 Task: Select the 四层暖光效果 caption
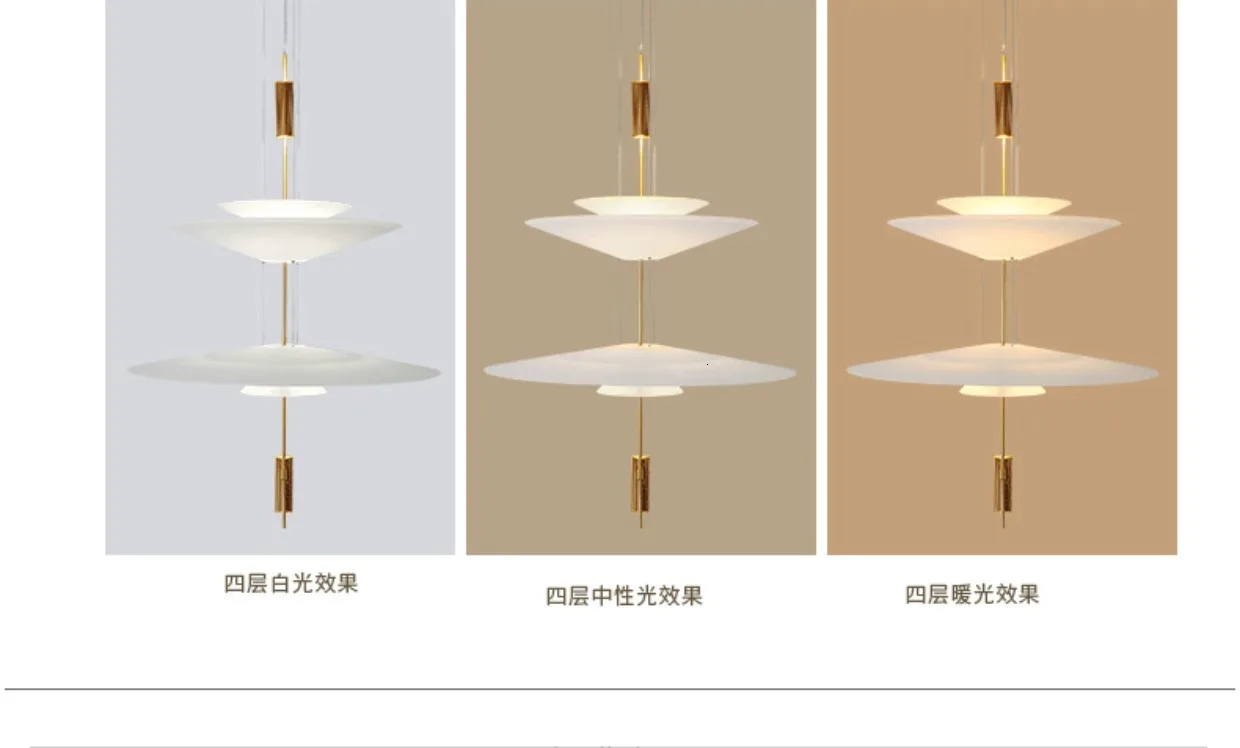coord(972,594)
